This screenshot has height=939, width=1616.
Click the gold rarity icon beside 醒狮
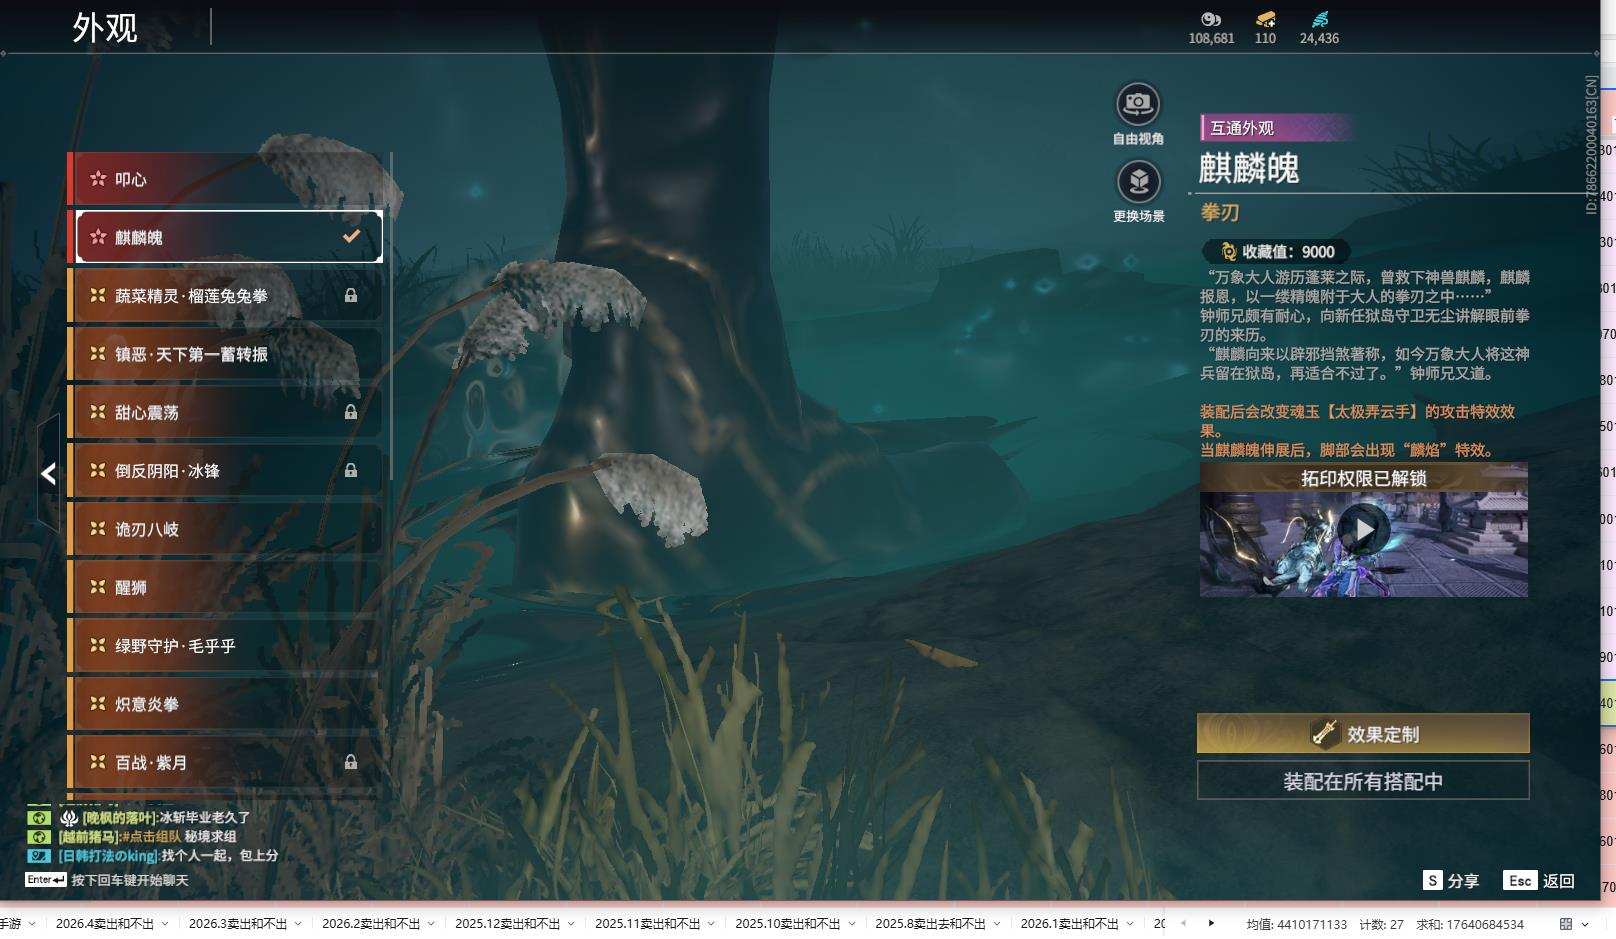[98, 587]
